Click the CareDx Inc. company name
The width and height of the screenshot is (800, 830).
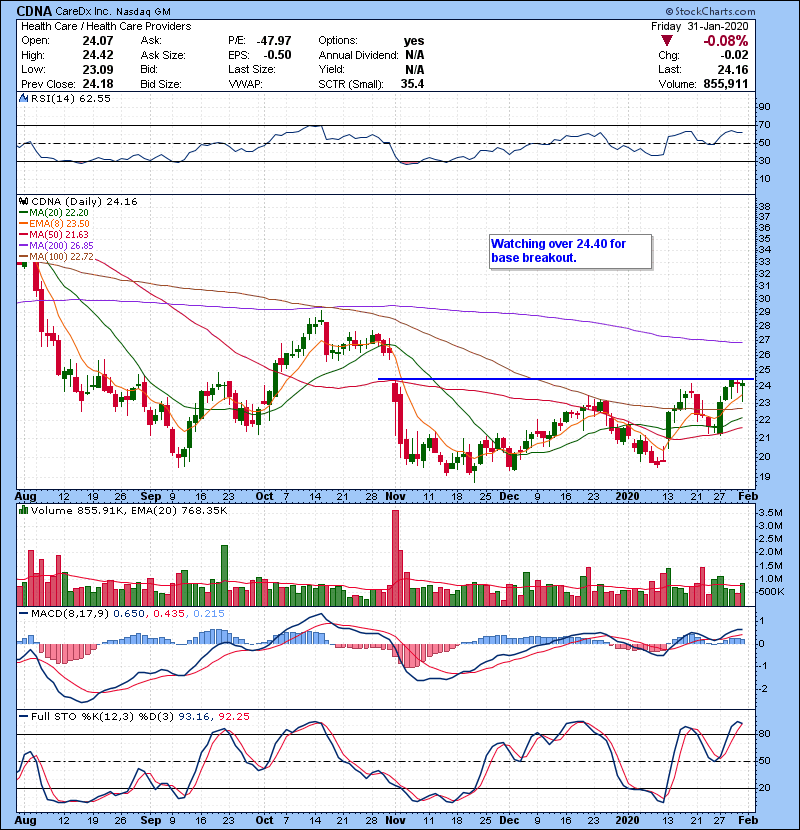click(84, 11)
